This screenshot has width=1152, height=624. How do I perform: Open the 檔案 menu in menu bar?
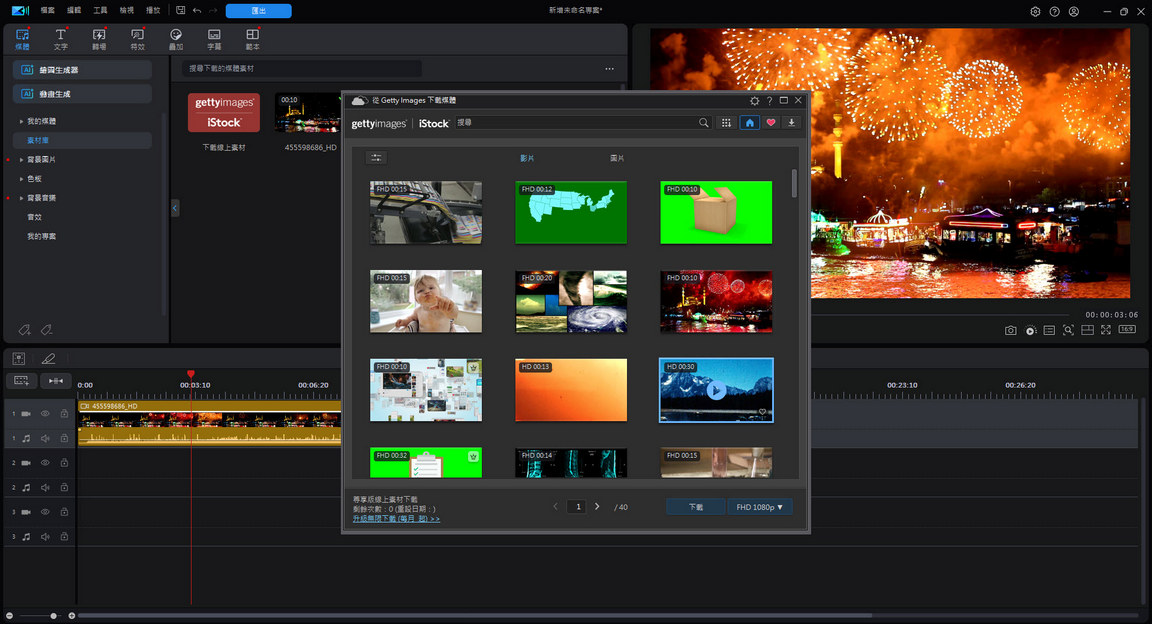pyautogui.click(x=48, y=11)
